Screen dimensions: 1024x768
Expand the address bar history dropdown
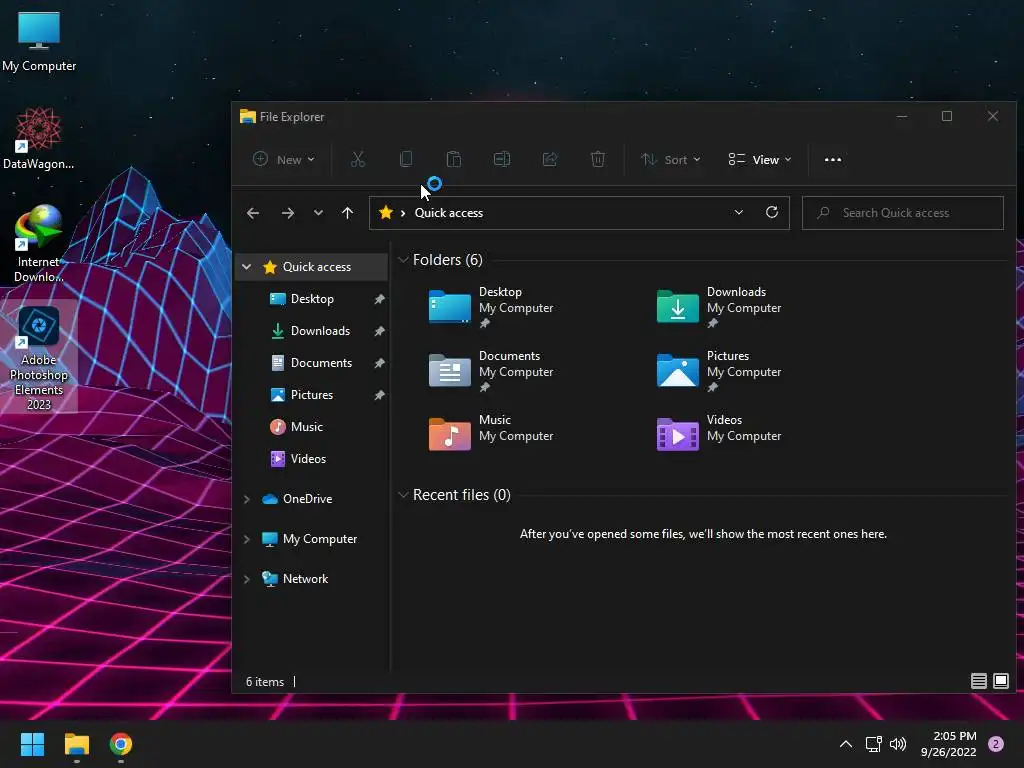pyautogui.click(x=739, y=212)
